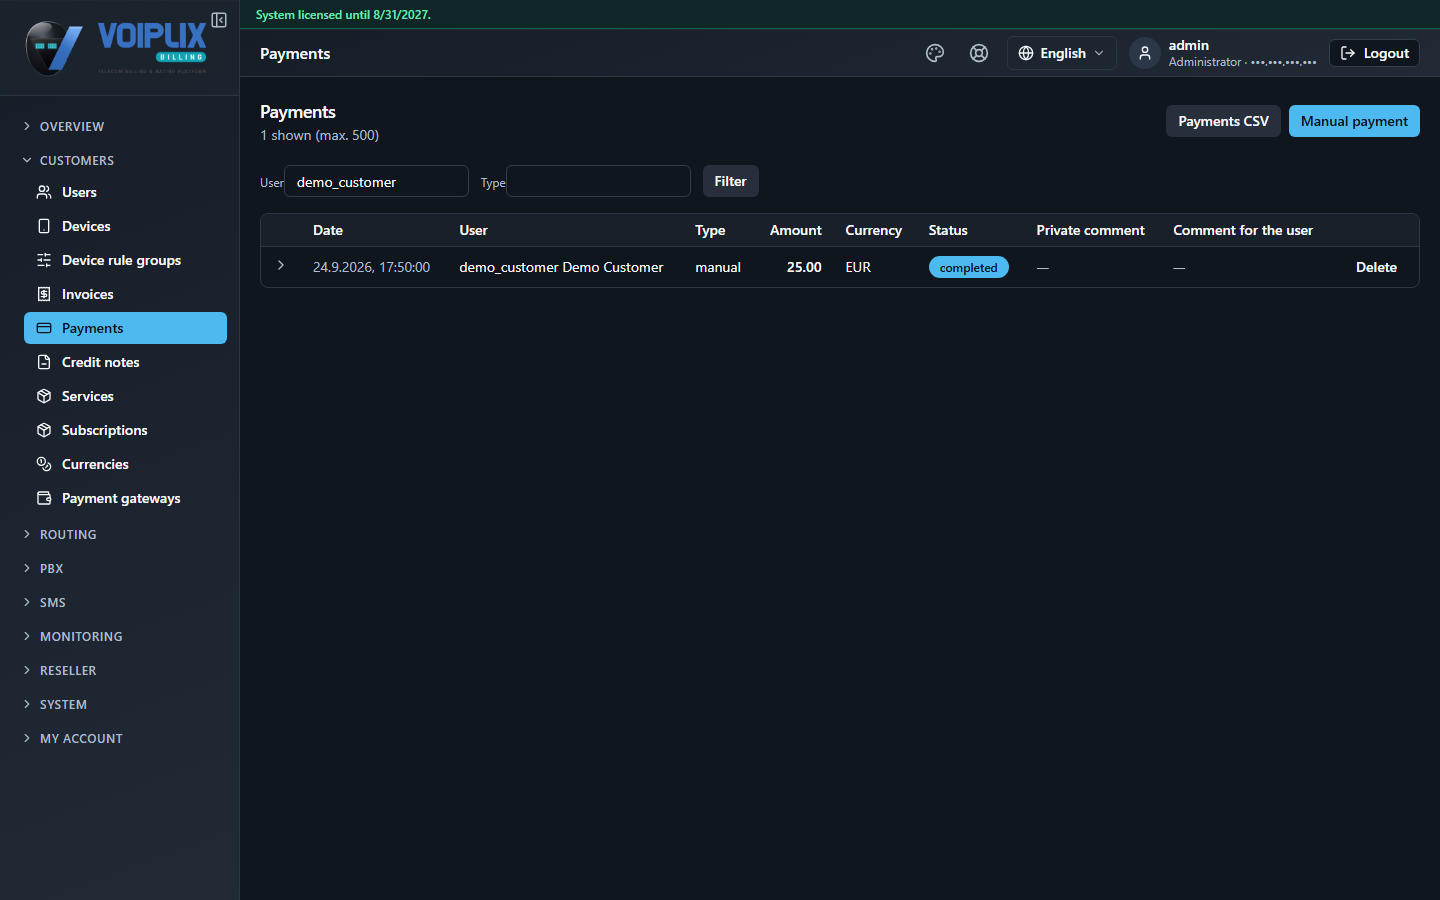Click 'demo_customer Demo Customer' cell
Viewport: 1440px width, 900px height.
point(561,267)
